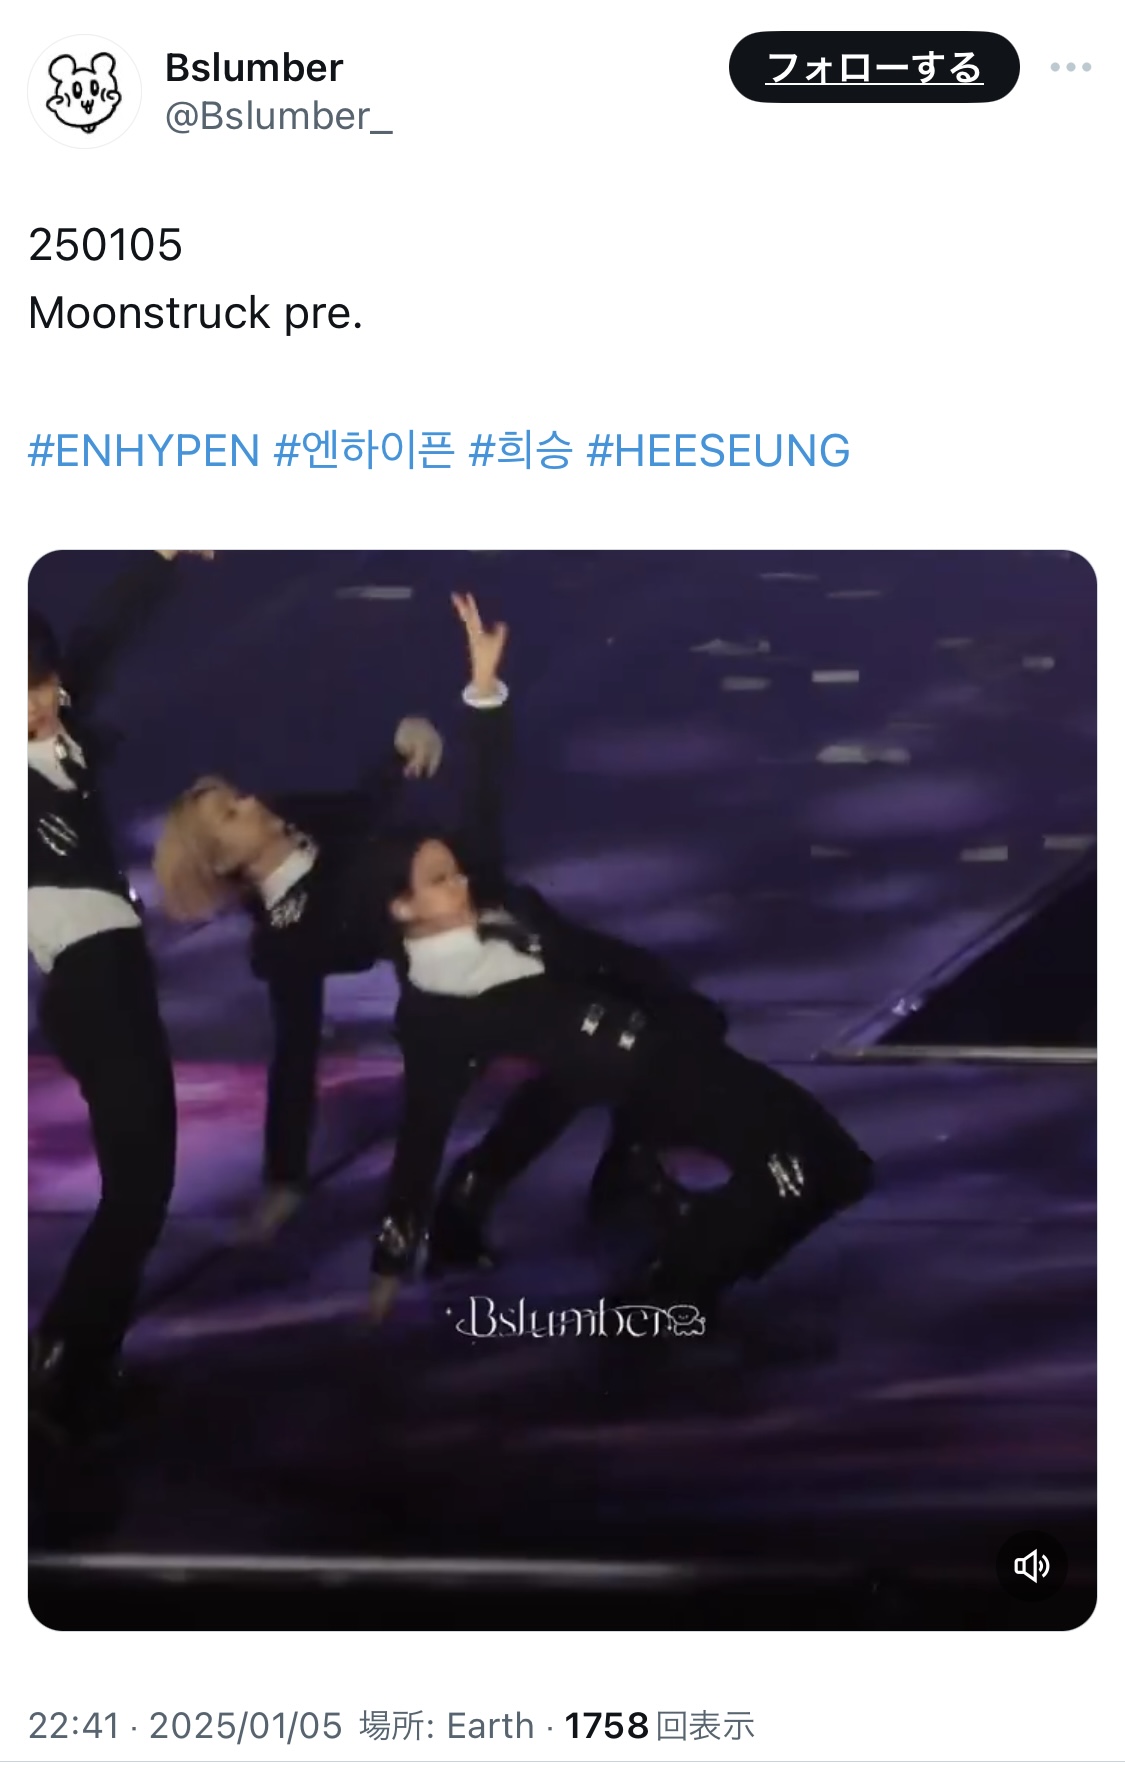This screenshot has height=1774, width=1125.
Task: Tap the フォローする follow button
Action: click(874, 67)
